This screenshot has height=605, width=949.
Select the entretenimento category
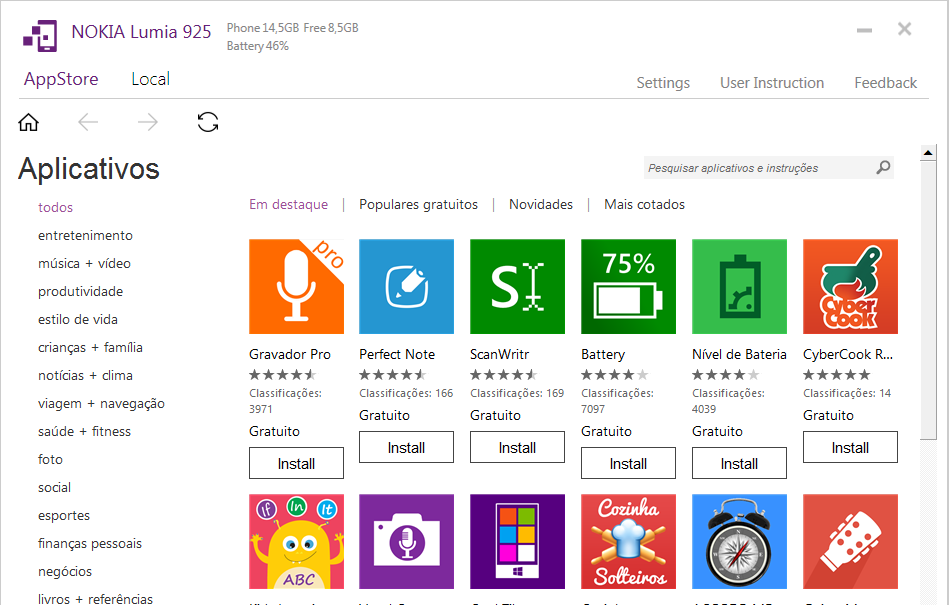(x=85, y=235)
